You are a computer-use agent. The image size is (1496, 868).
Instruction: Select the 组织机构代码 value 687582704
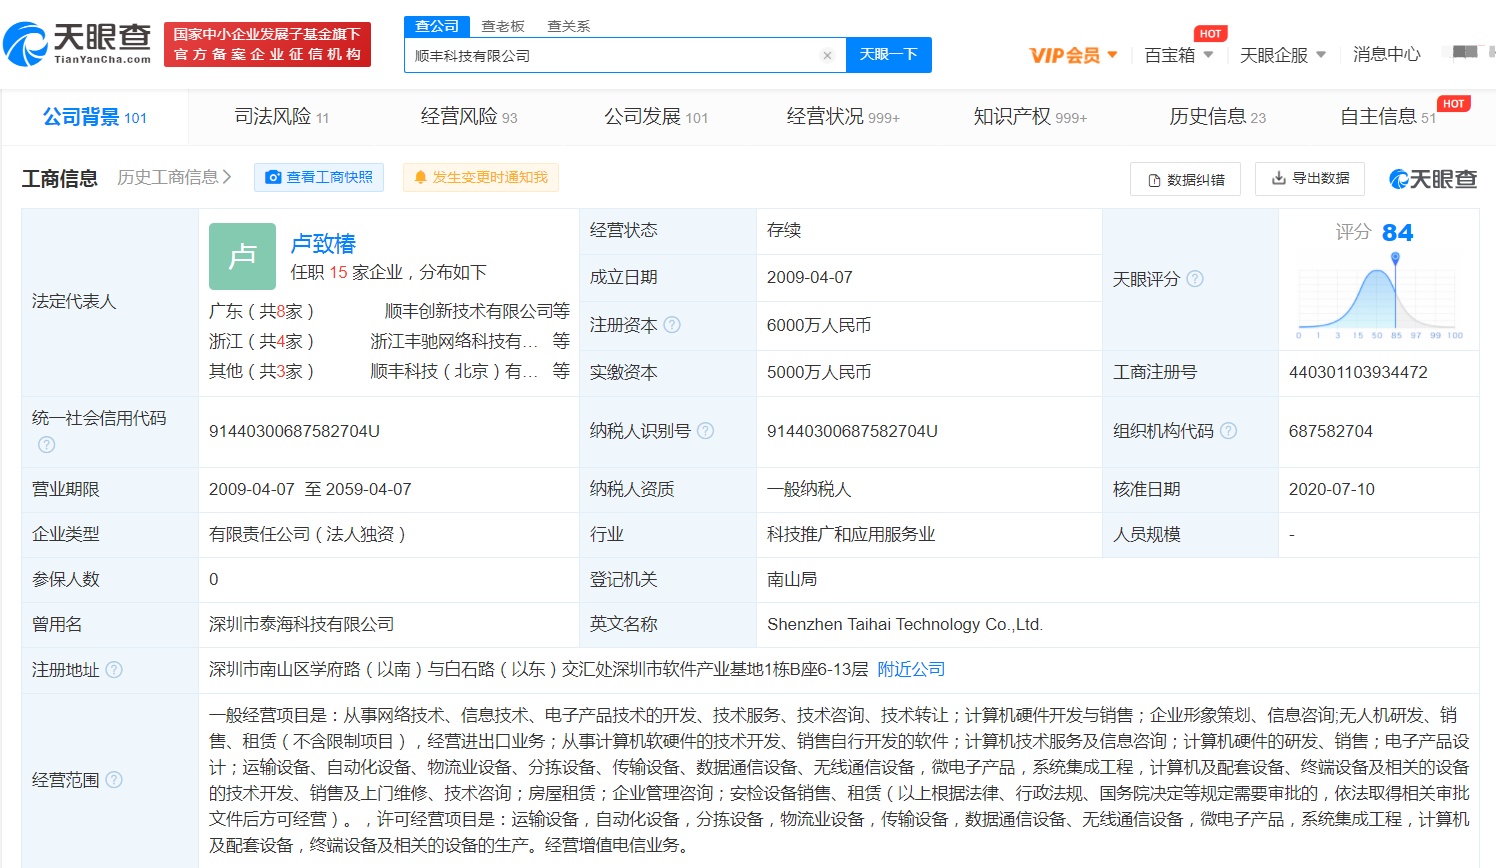tap(1330, 431)
